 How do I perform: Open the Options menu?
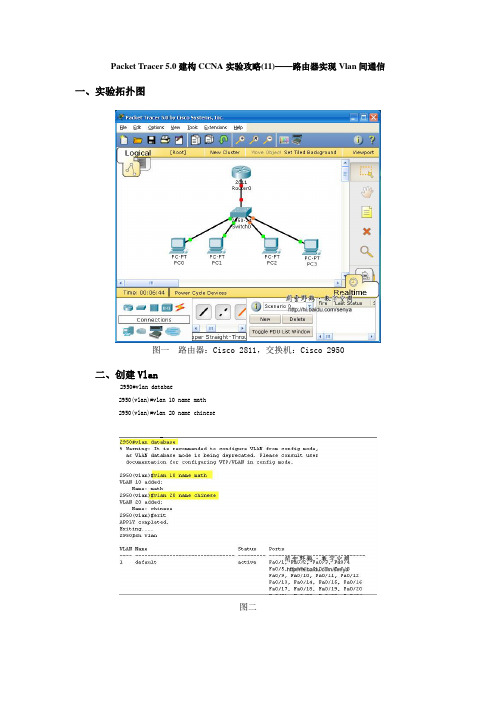156,128
